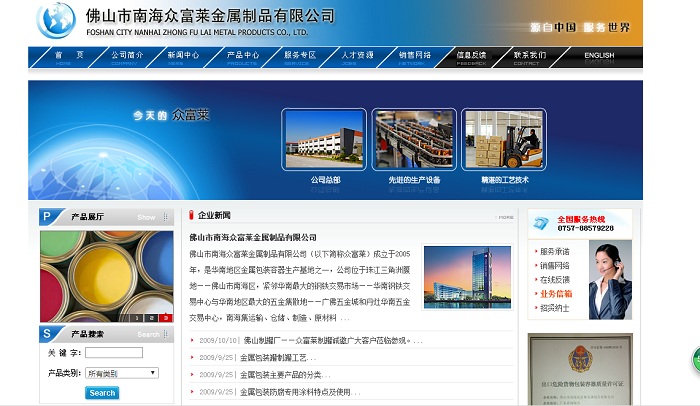The image size is (700, 406).
Task: Select slide number 1 in product slideshow
Action: pyautogui.click(x=137, y=317)
